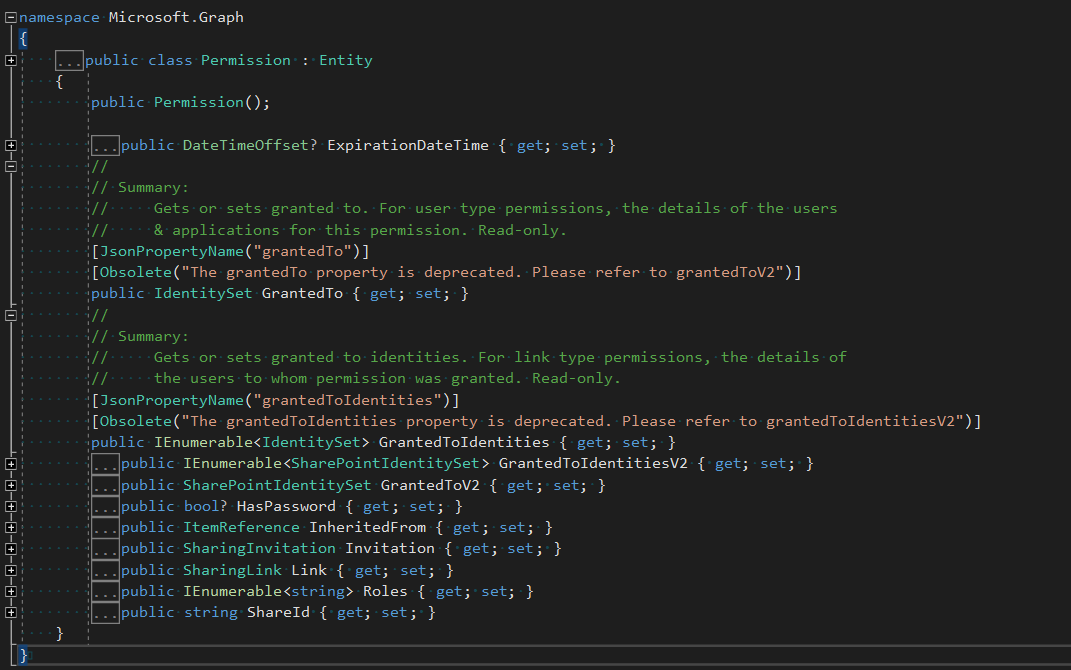
Task: Click Permission in the class declaration line
Action: pos(246,60)
